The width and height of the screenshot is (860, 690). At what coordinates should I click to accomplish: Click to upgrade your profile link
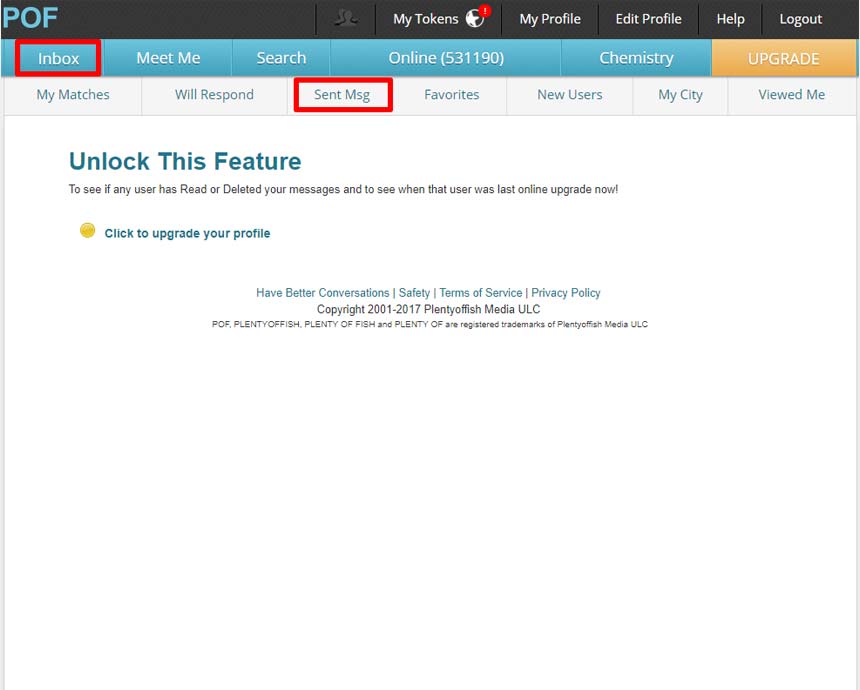point(187,234)
